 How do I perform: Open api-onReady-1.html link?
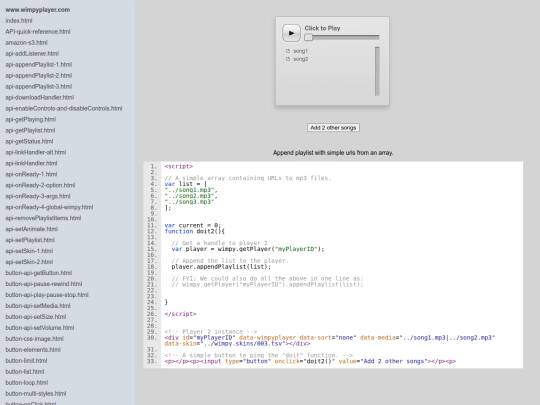tap(31, 174)
